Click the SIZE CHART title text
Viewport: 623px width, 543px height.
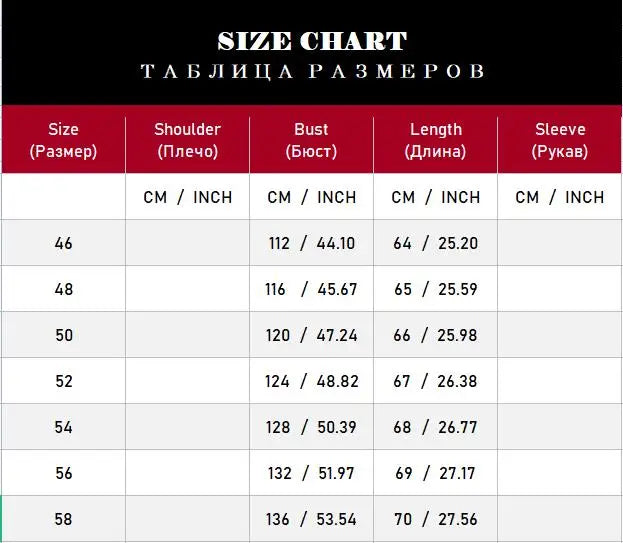point(312,42)
